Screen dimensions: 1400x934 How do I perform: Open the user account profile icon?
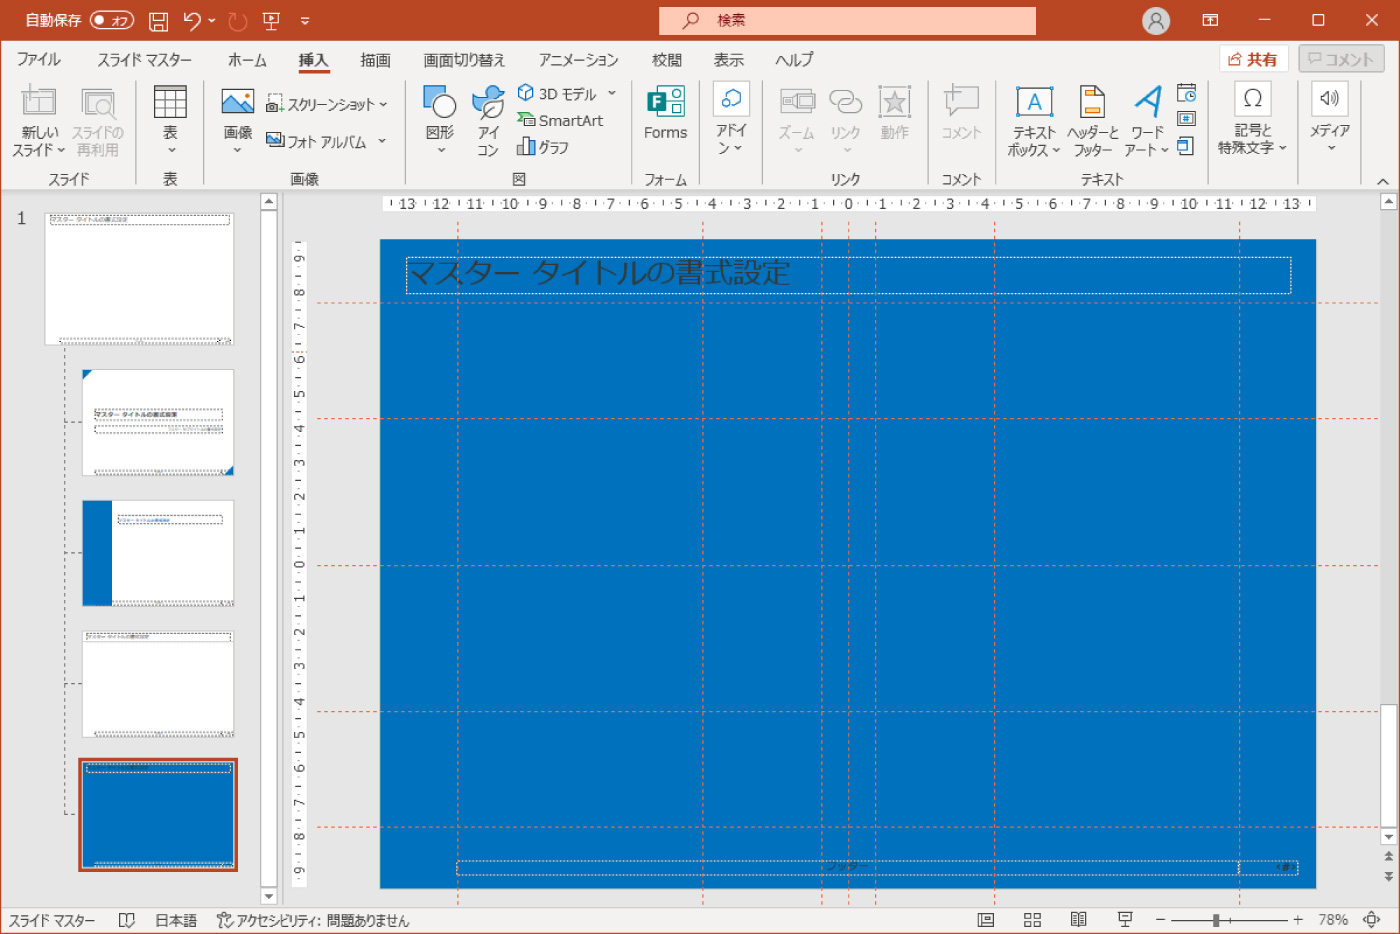pos(1156,20)
